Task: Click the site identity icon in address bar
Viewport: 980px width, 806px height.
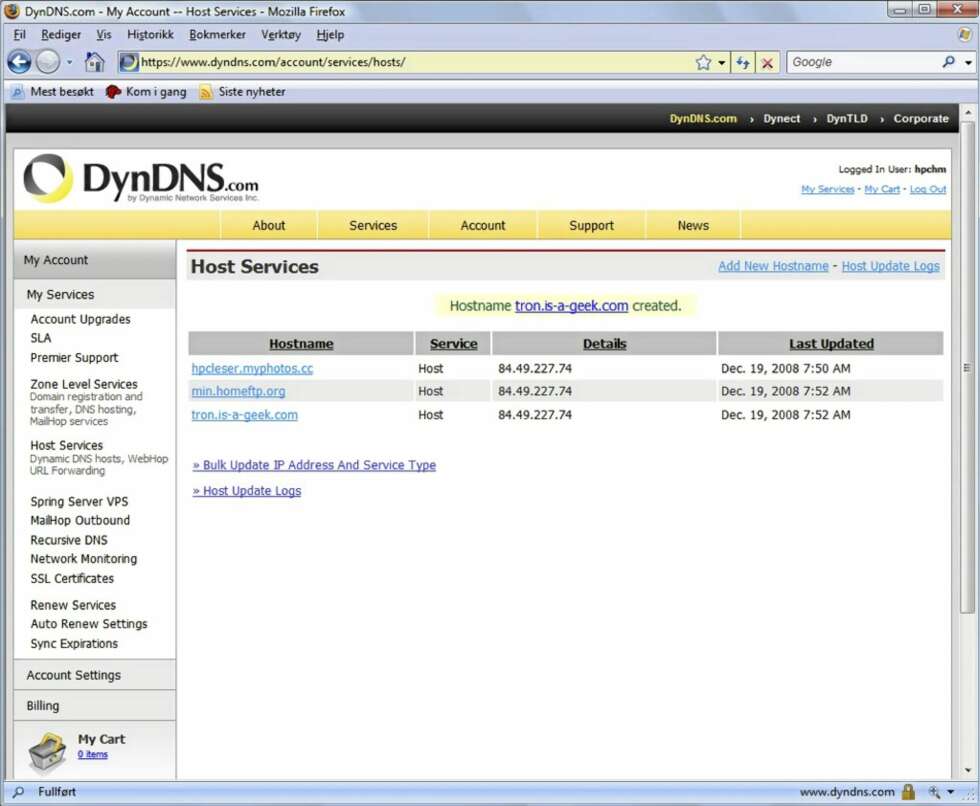Action: point(129,62)
